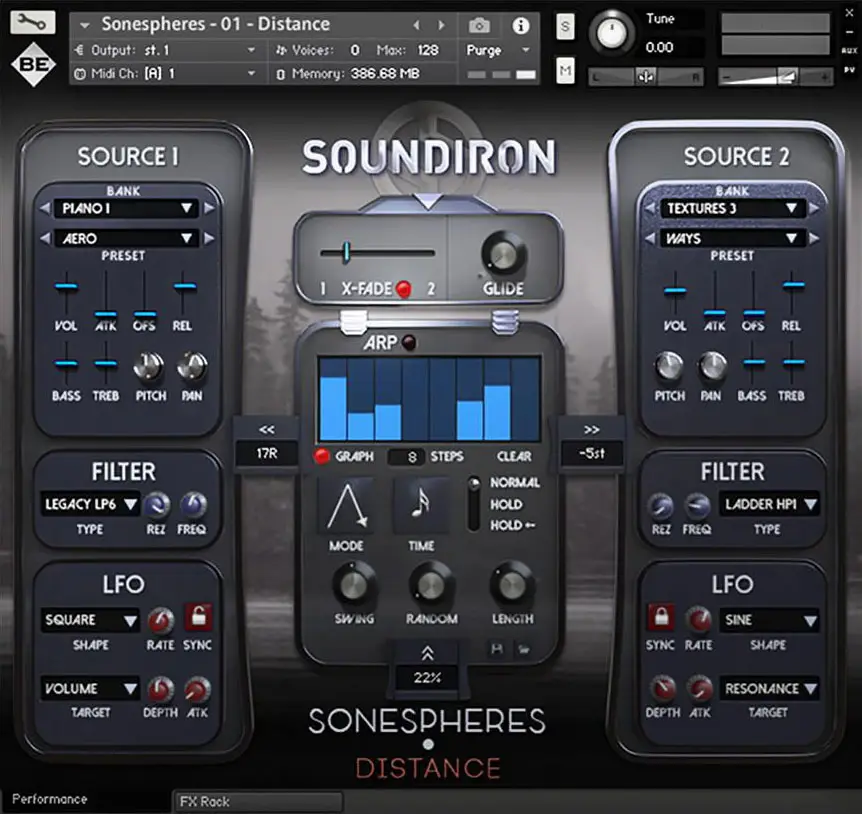Adjust the Source 2 Rel slider

[x=793, y=286]
